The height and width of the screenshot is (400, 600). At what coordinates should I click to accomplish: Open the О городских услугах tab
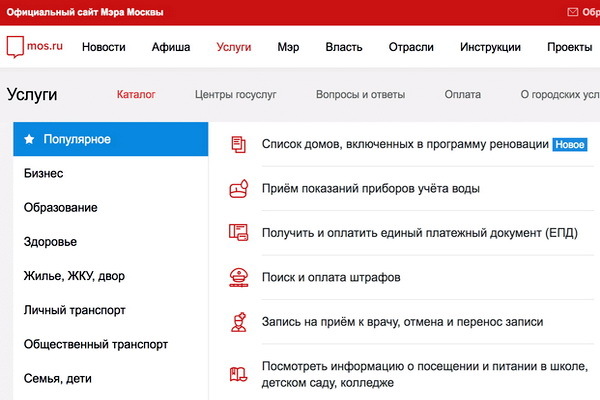[560, 95]
